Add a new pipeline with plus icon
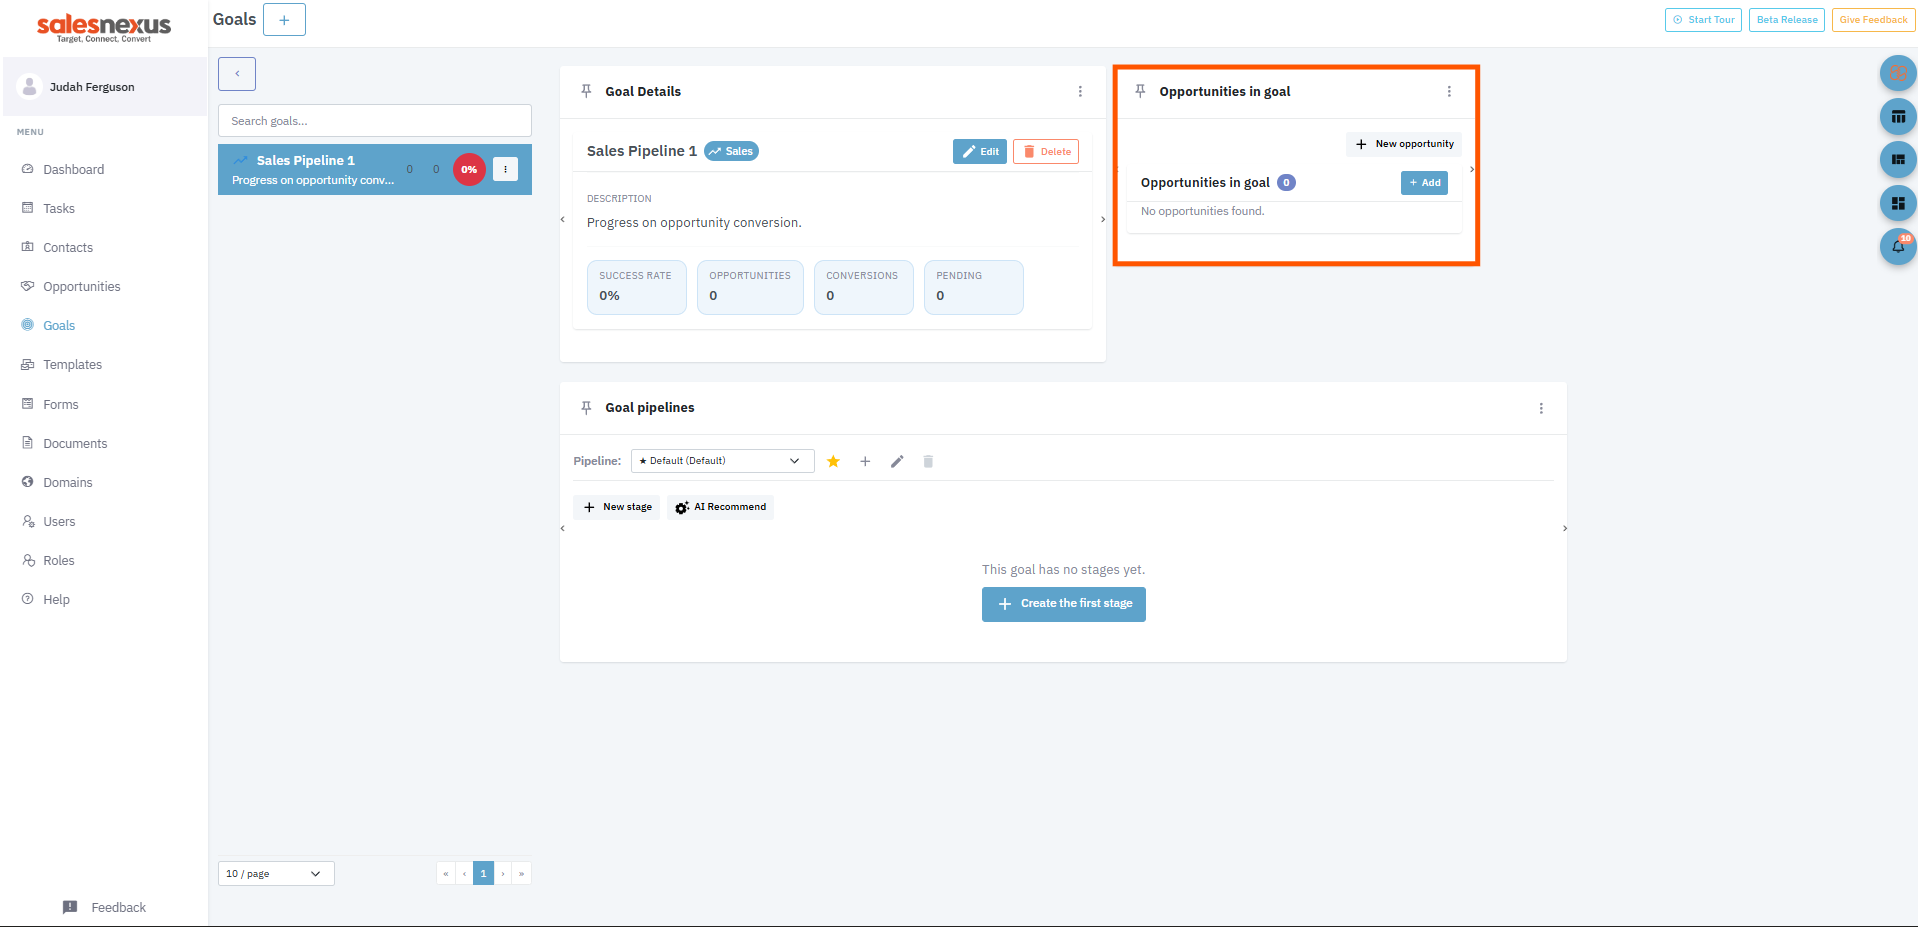This screenshot has height=927, width=1918. (x=865, y=461)
